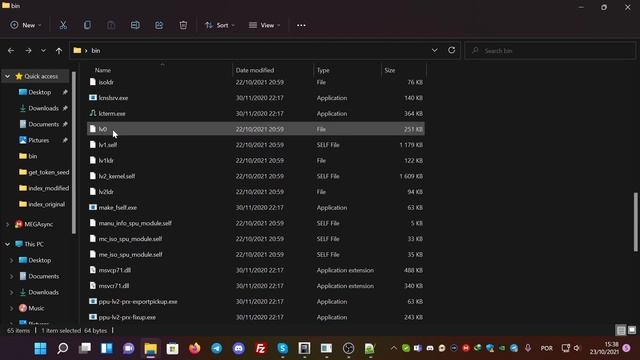Go up one folder level

tap(59, 51)
